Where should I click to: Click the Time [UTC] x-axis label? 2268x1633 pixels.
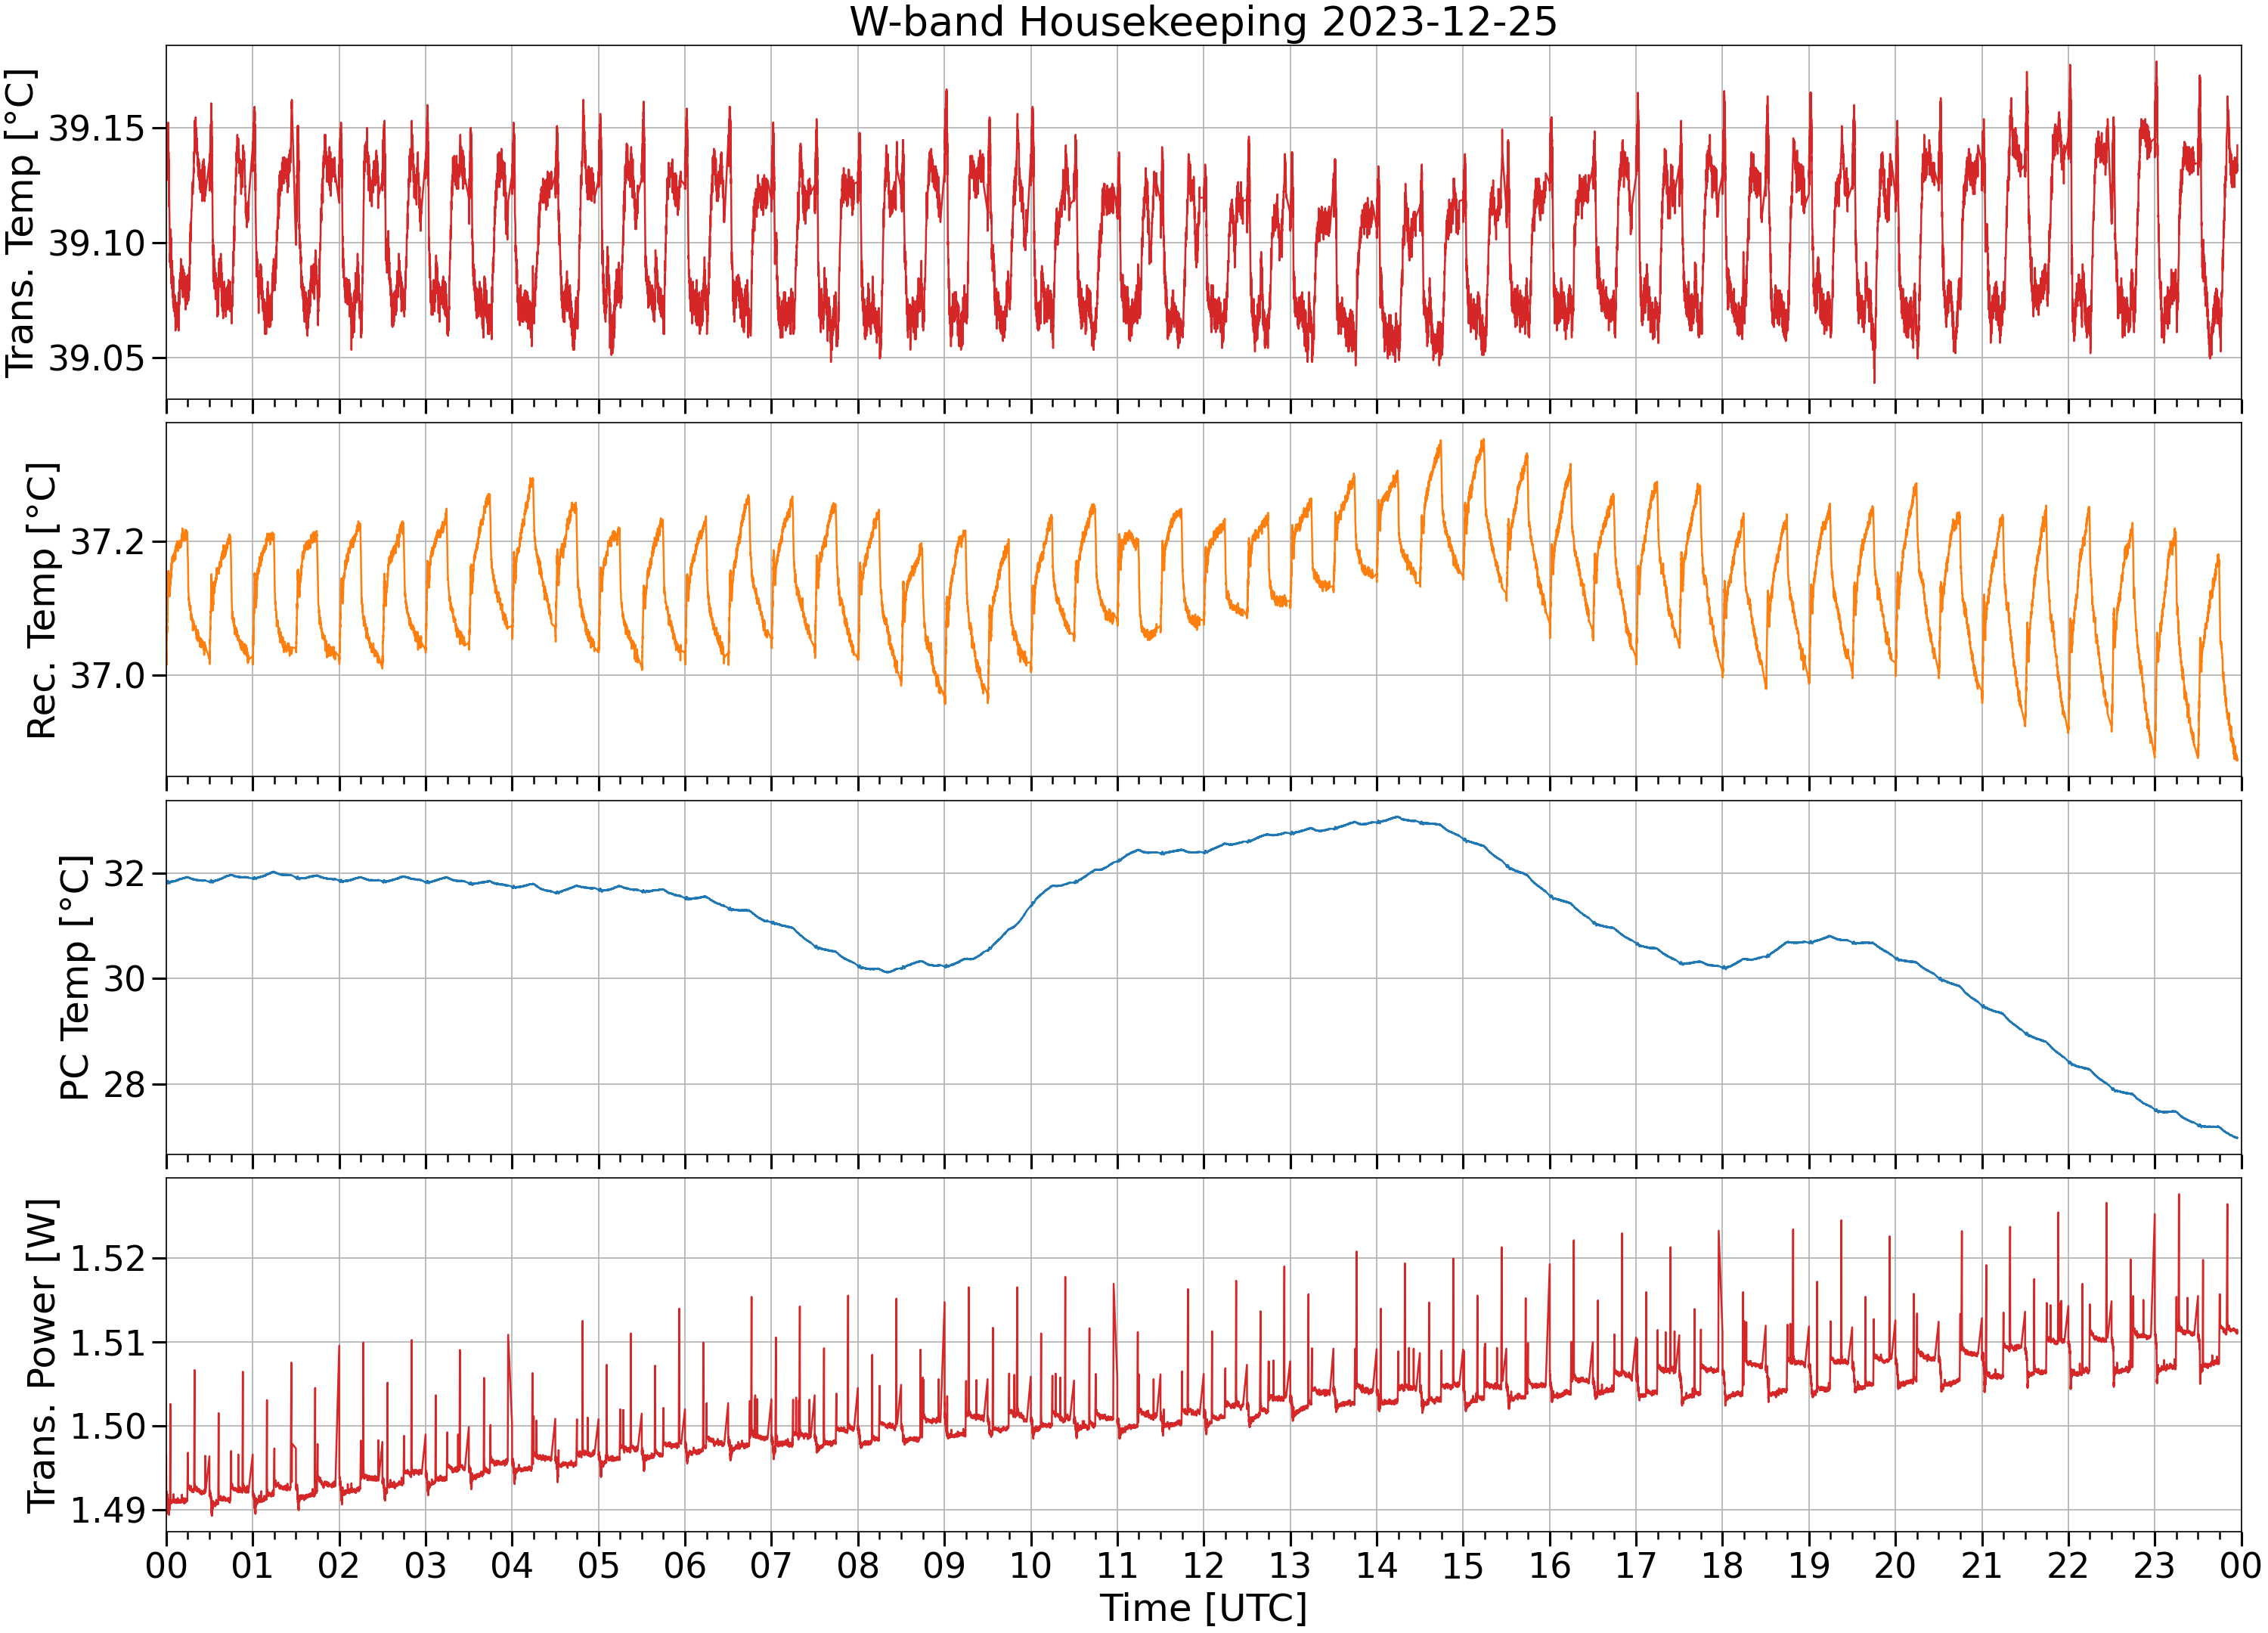1203,1607
